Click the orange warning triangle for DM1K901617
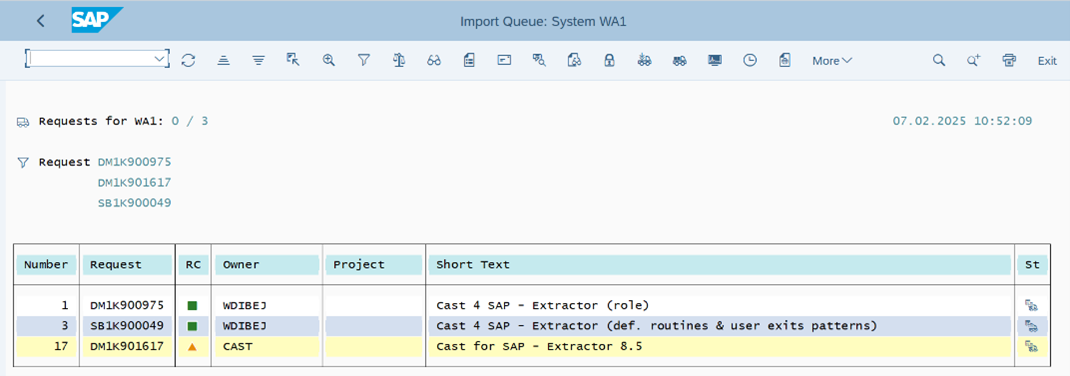This screenshot has height=376, width=1070. [x=192, y=347]
